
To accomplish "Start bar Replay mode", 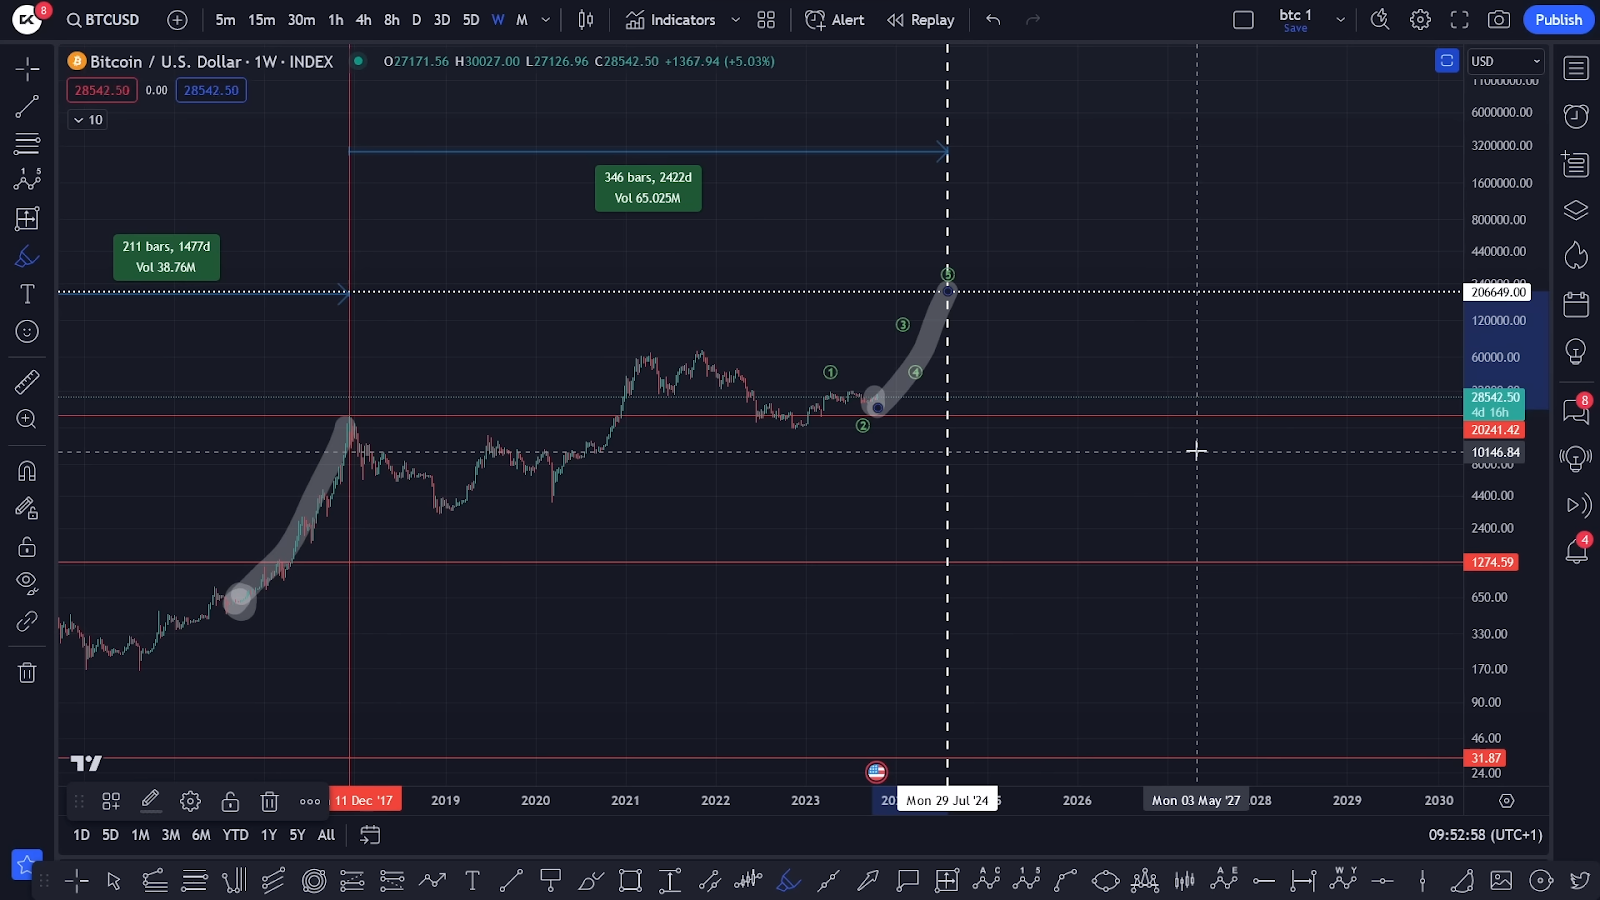I will 921,20.
